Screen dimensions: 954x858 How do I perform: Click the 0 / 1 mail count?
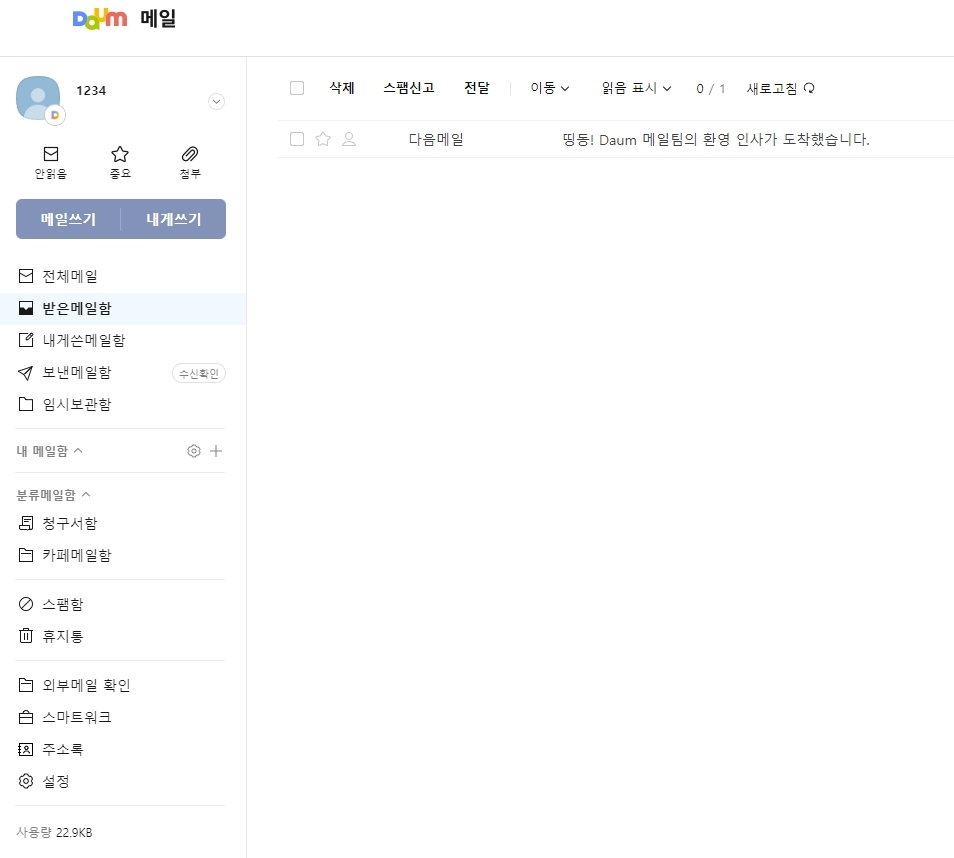[x=711, y=89]
